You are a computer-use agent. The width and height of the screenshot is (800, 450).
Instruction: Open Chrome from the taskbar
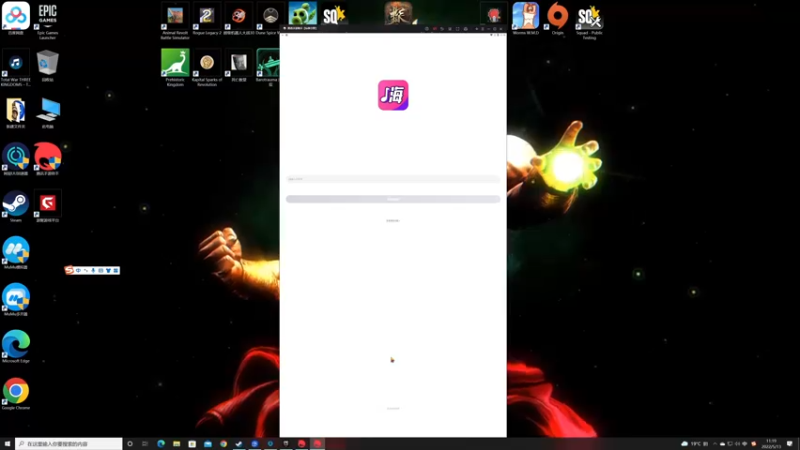(x=223, y=444)
